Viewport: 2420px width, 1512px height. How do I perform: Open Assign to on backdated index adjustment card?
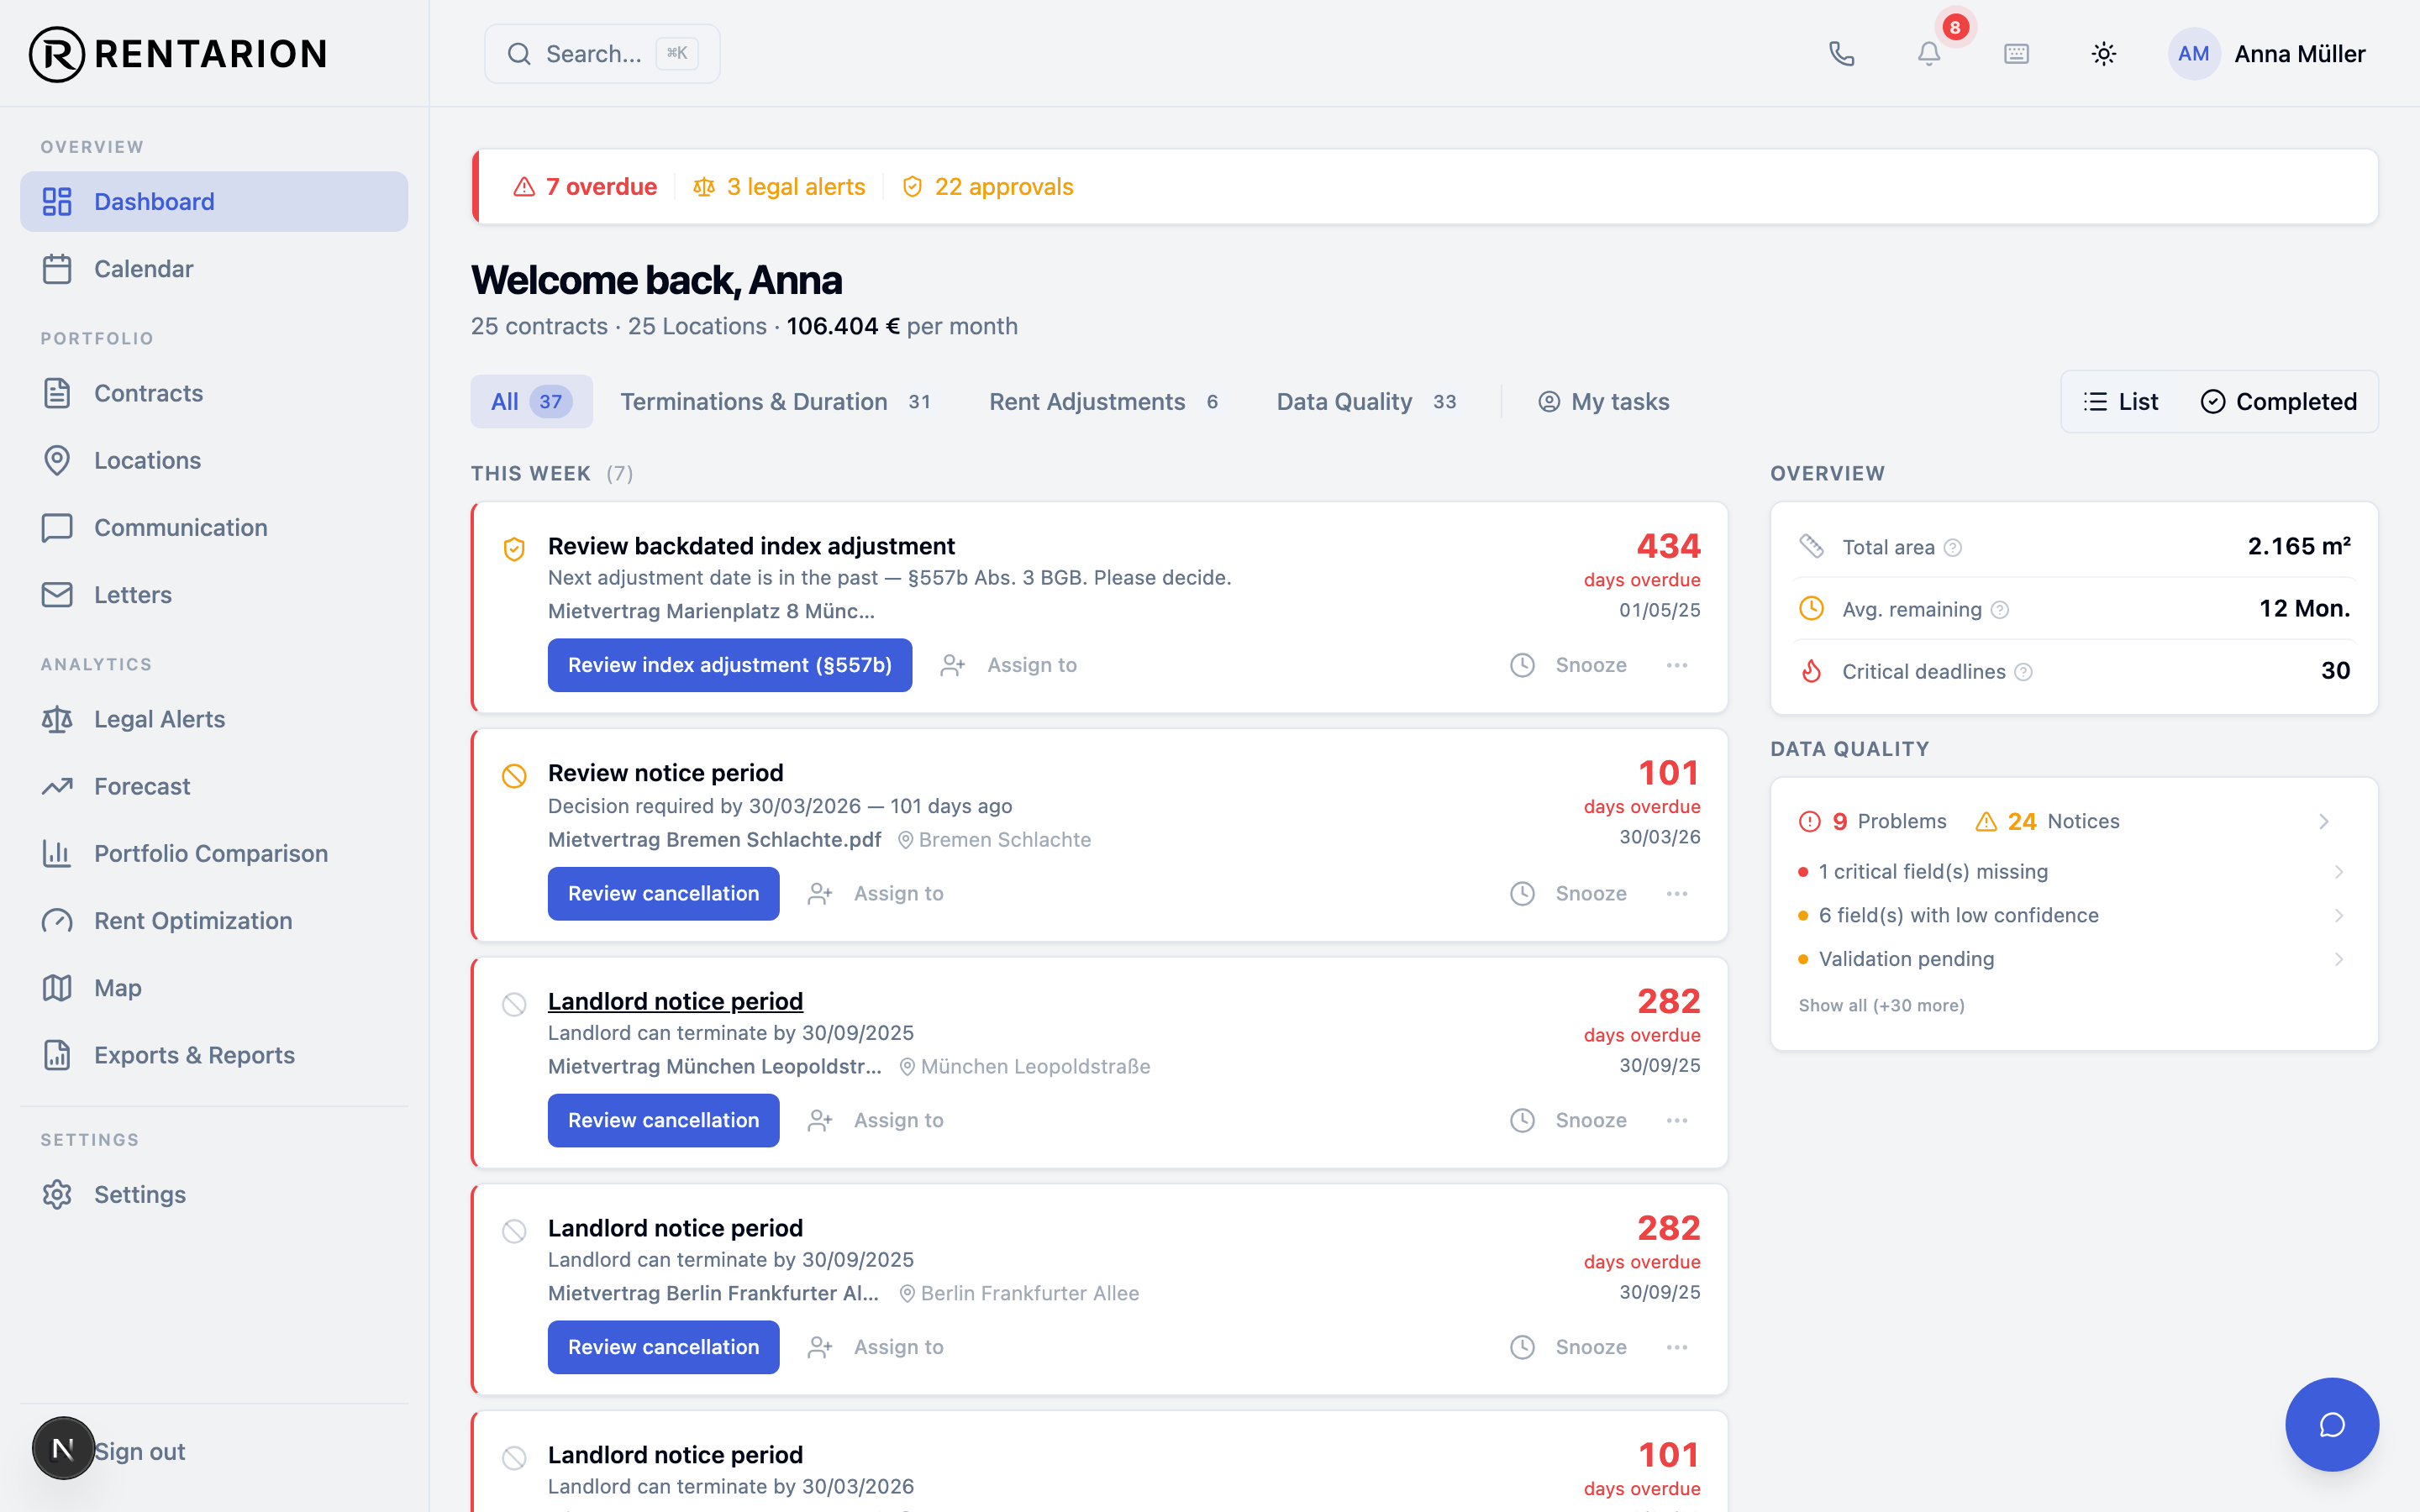(x=1008, y=665)
